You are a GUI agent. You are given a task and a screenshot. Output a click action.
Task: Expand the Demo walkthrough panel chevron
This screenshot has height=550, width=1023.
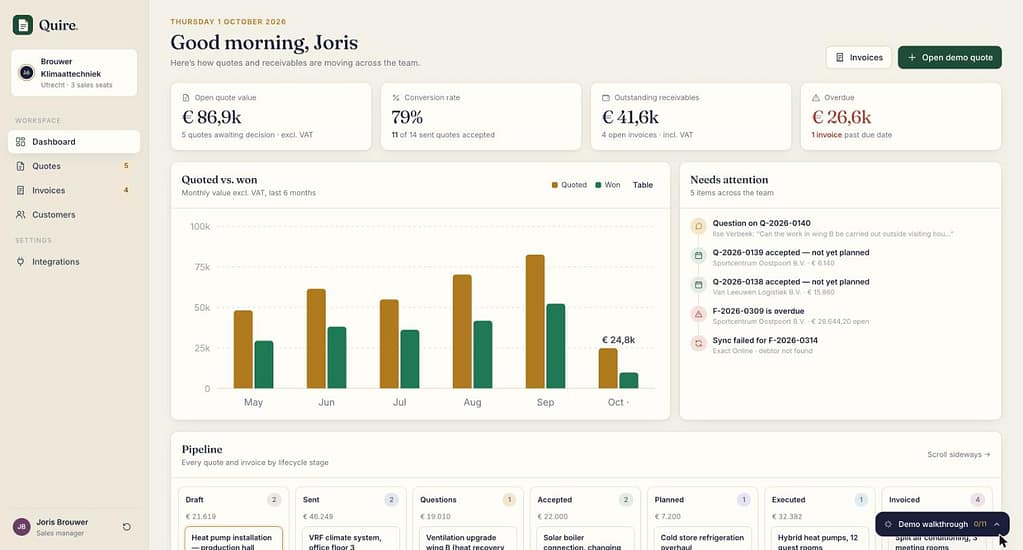tap(997, 524)
